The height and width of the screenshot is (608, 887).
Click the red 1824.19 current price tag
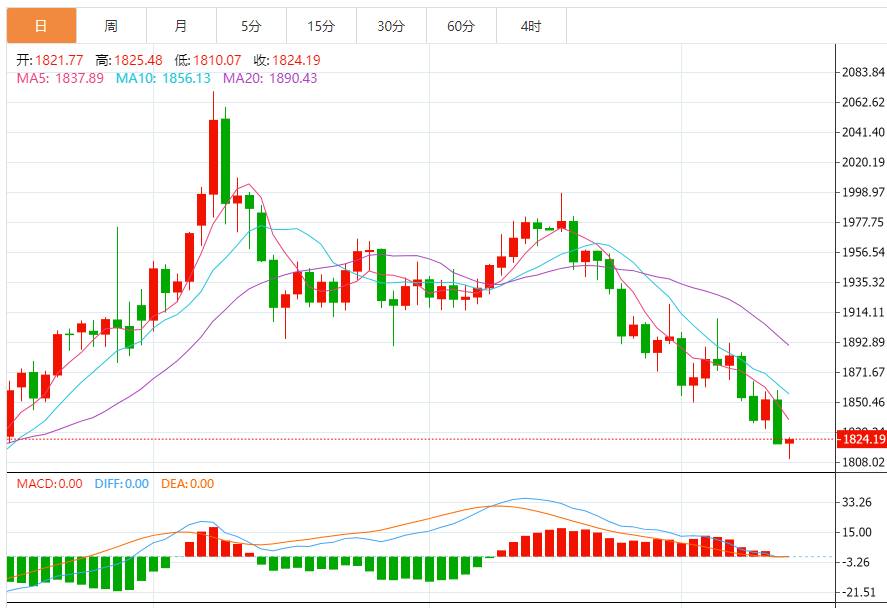(862, 439)
